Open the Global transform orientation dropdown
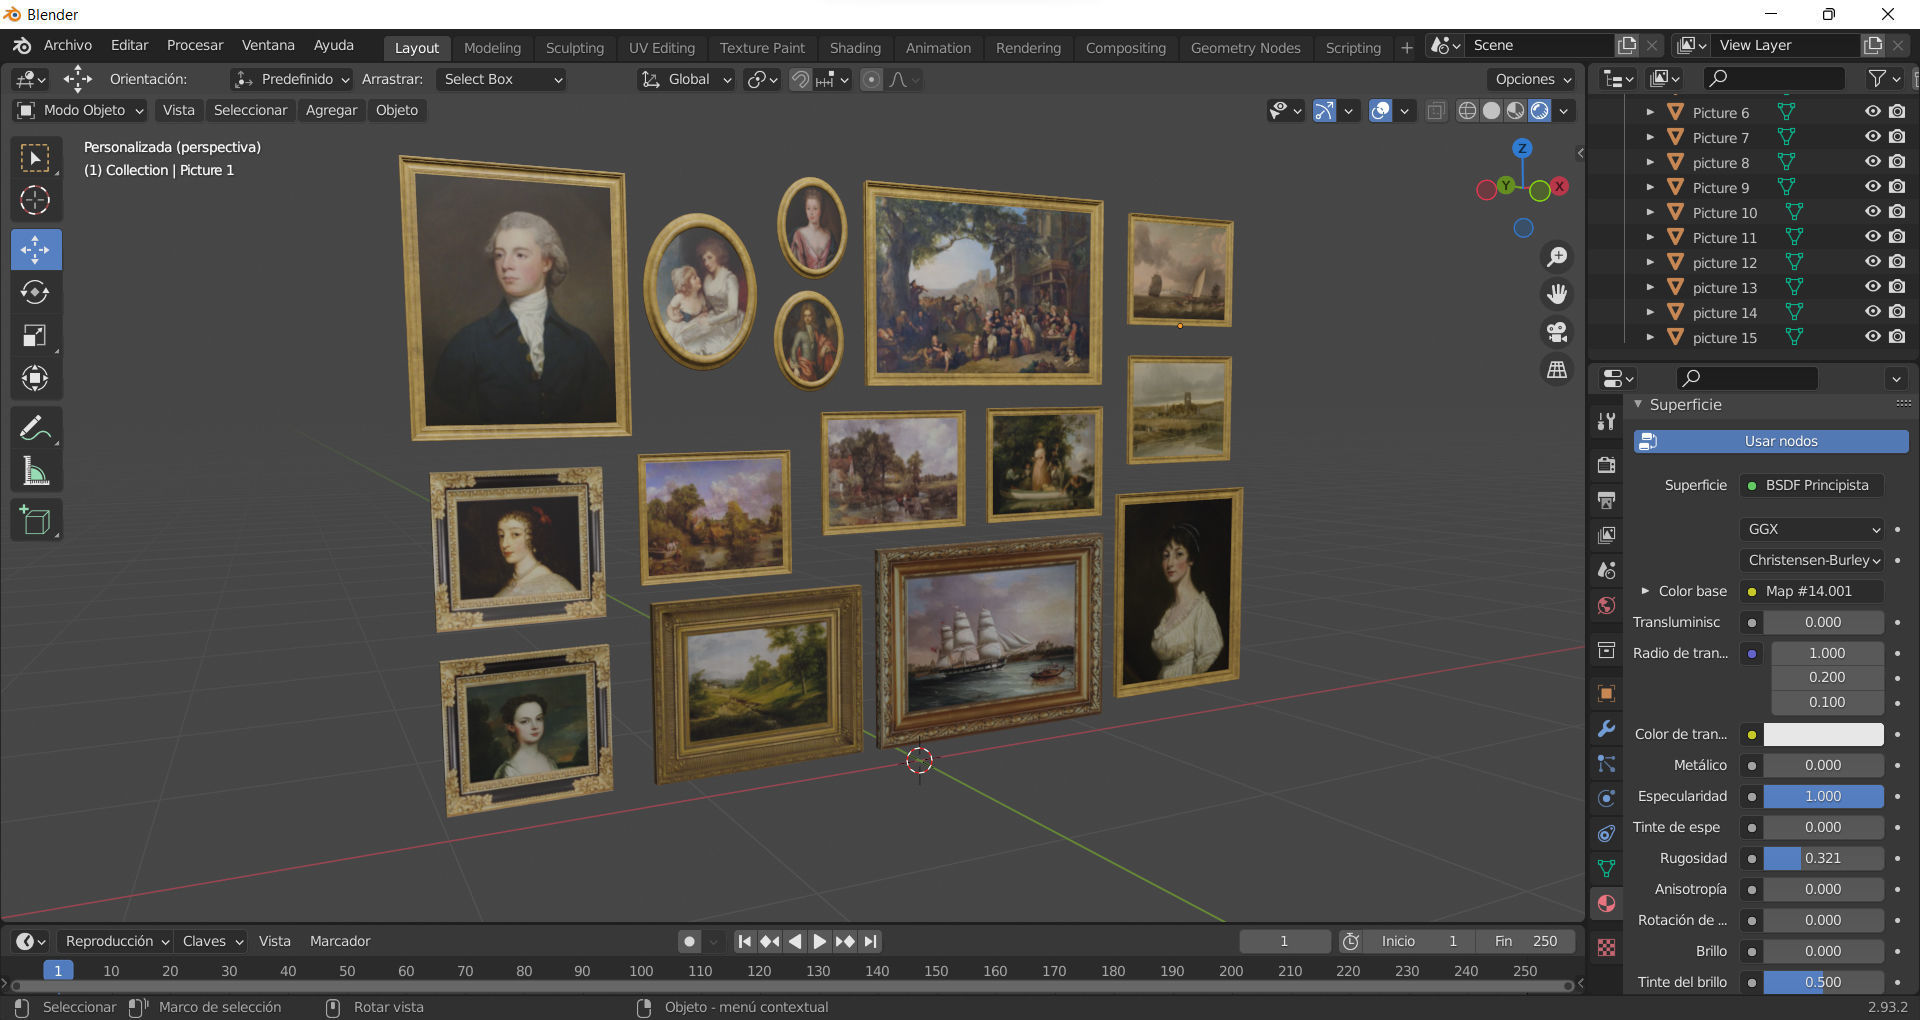 point(687,79)
